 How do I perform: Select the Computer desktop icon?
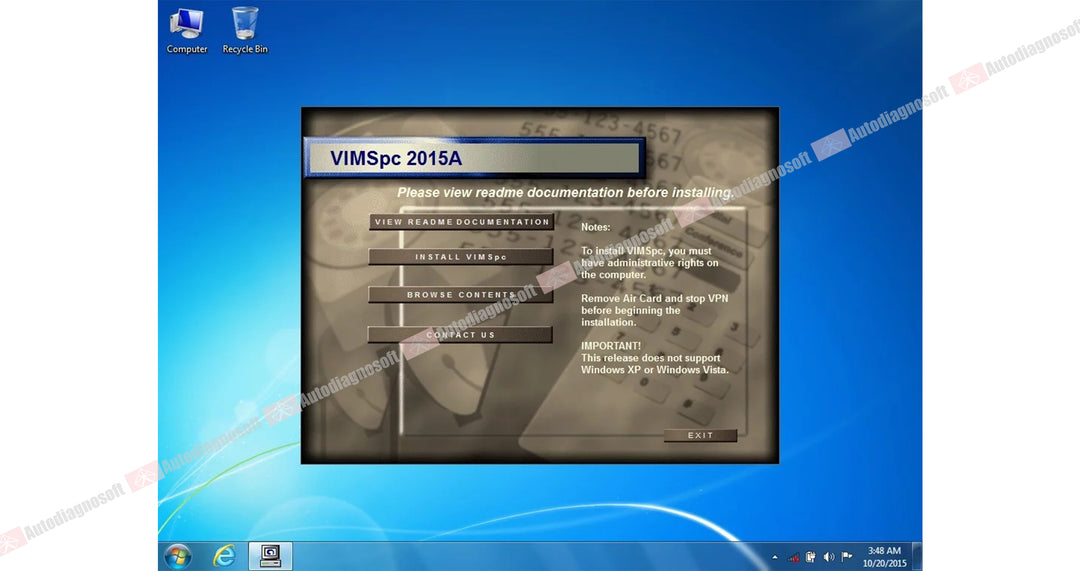tap(187, 31)
